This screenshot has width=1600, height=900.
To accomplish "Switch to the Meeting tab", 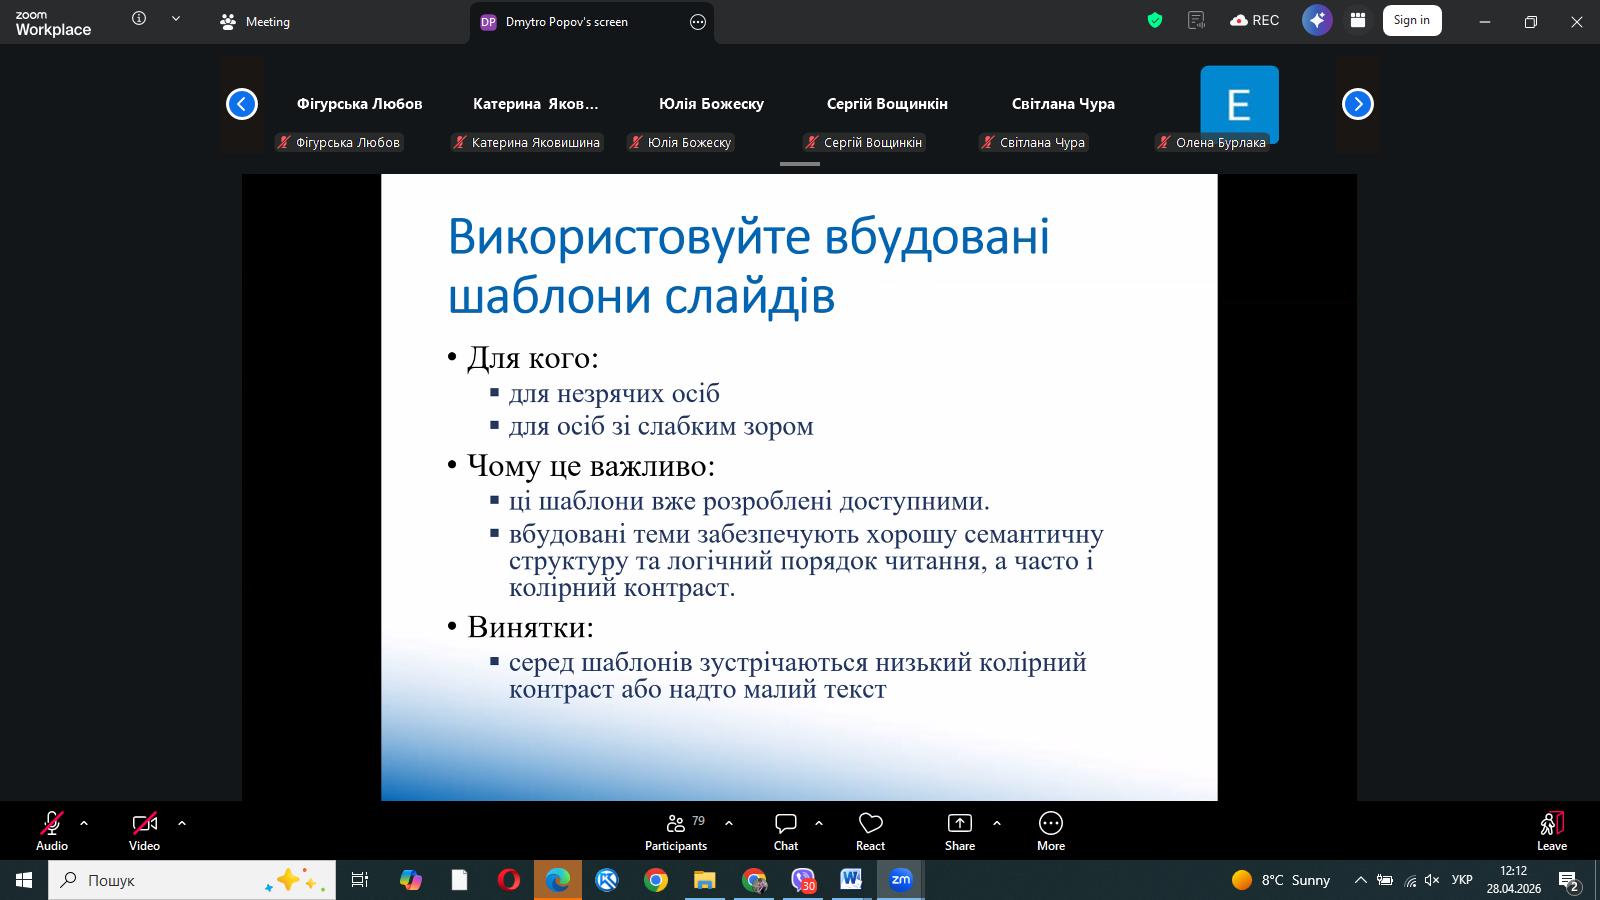I will coord(255,21).
